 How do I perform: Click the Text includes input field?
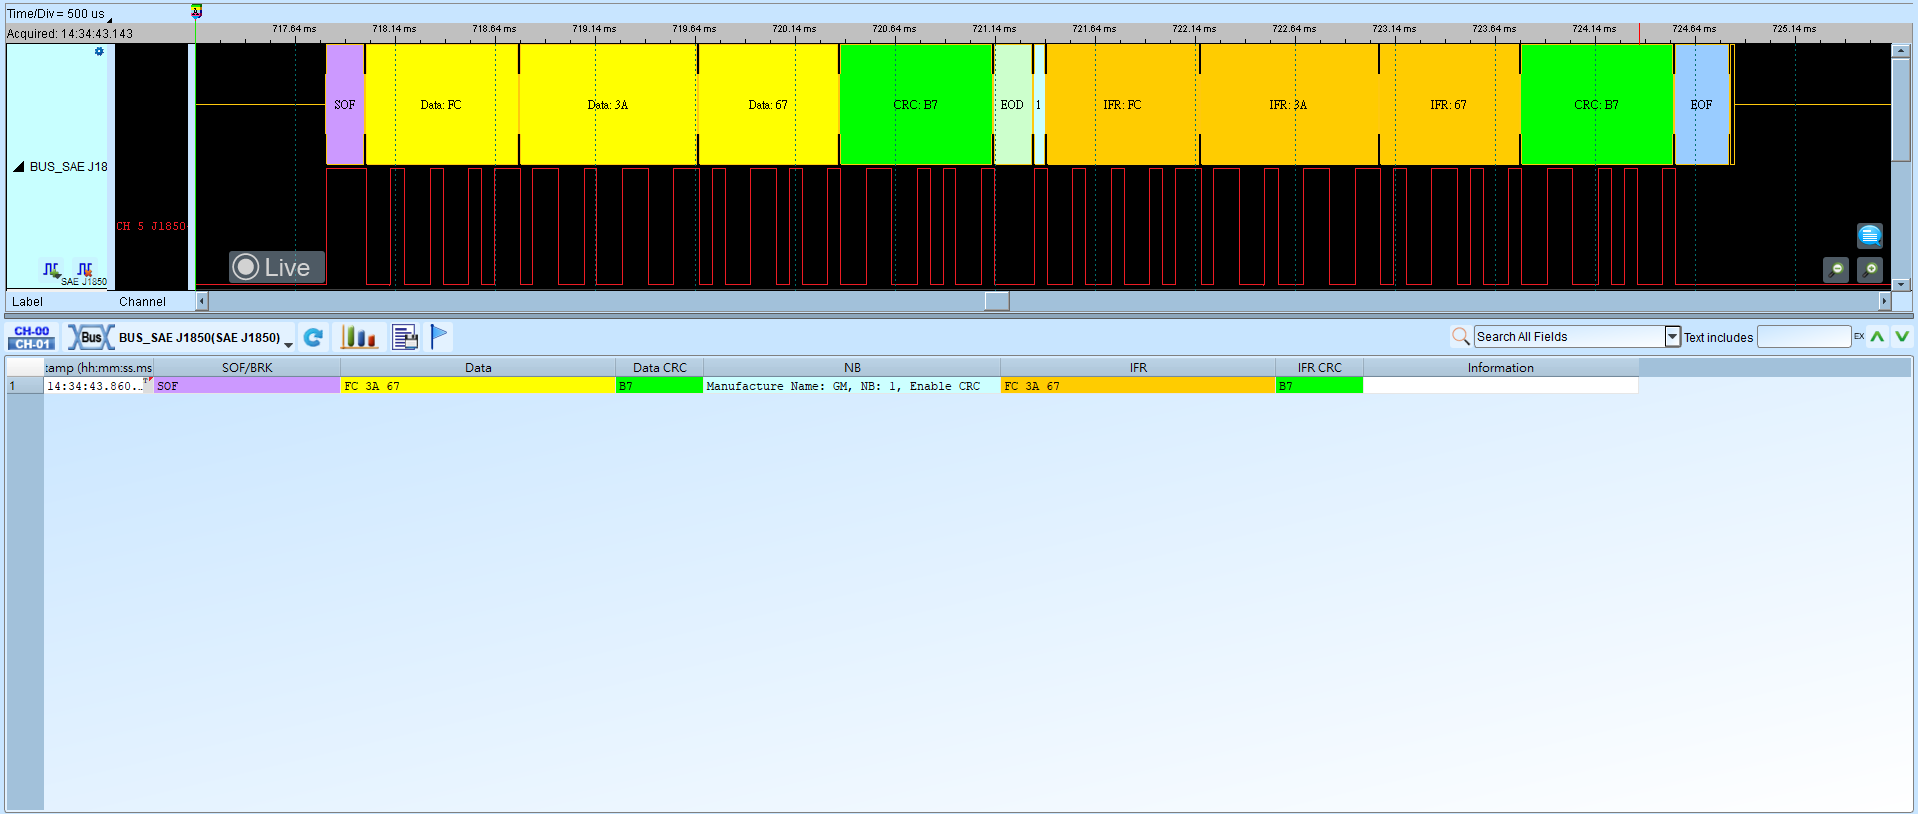pos(1804,337)
